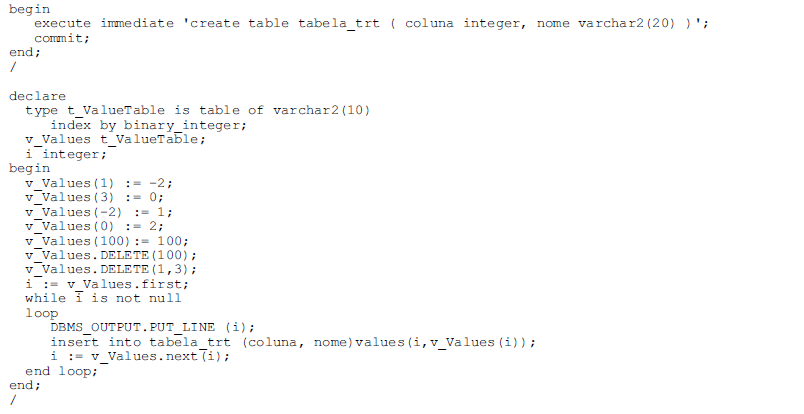
Task: Click the 'v_Values(1) := -2;' assignment
Action: coord(99,183)
